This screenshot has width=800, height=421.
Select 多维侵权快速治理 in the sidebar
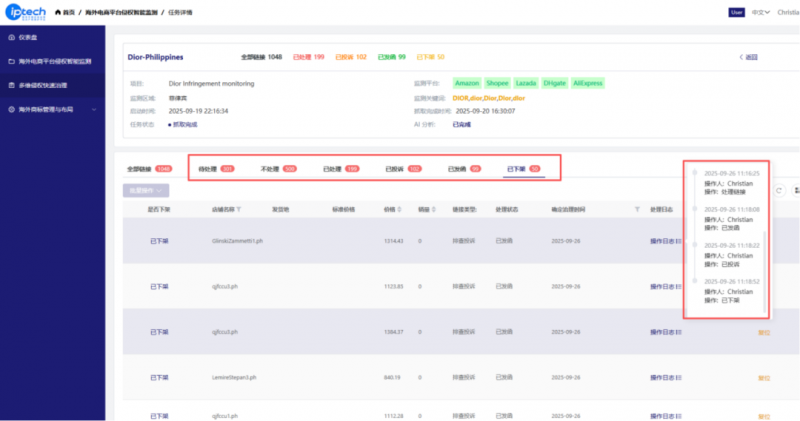[47, 87]
